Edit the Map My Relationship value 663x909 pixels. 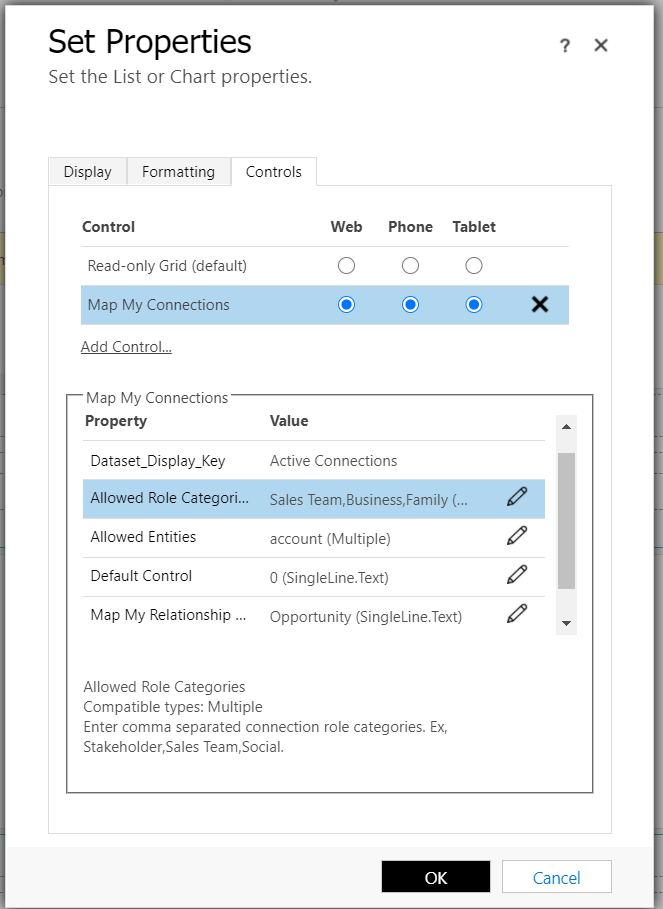517,613
